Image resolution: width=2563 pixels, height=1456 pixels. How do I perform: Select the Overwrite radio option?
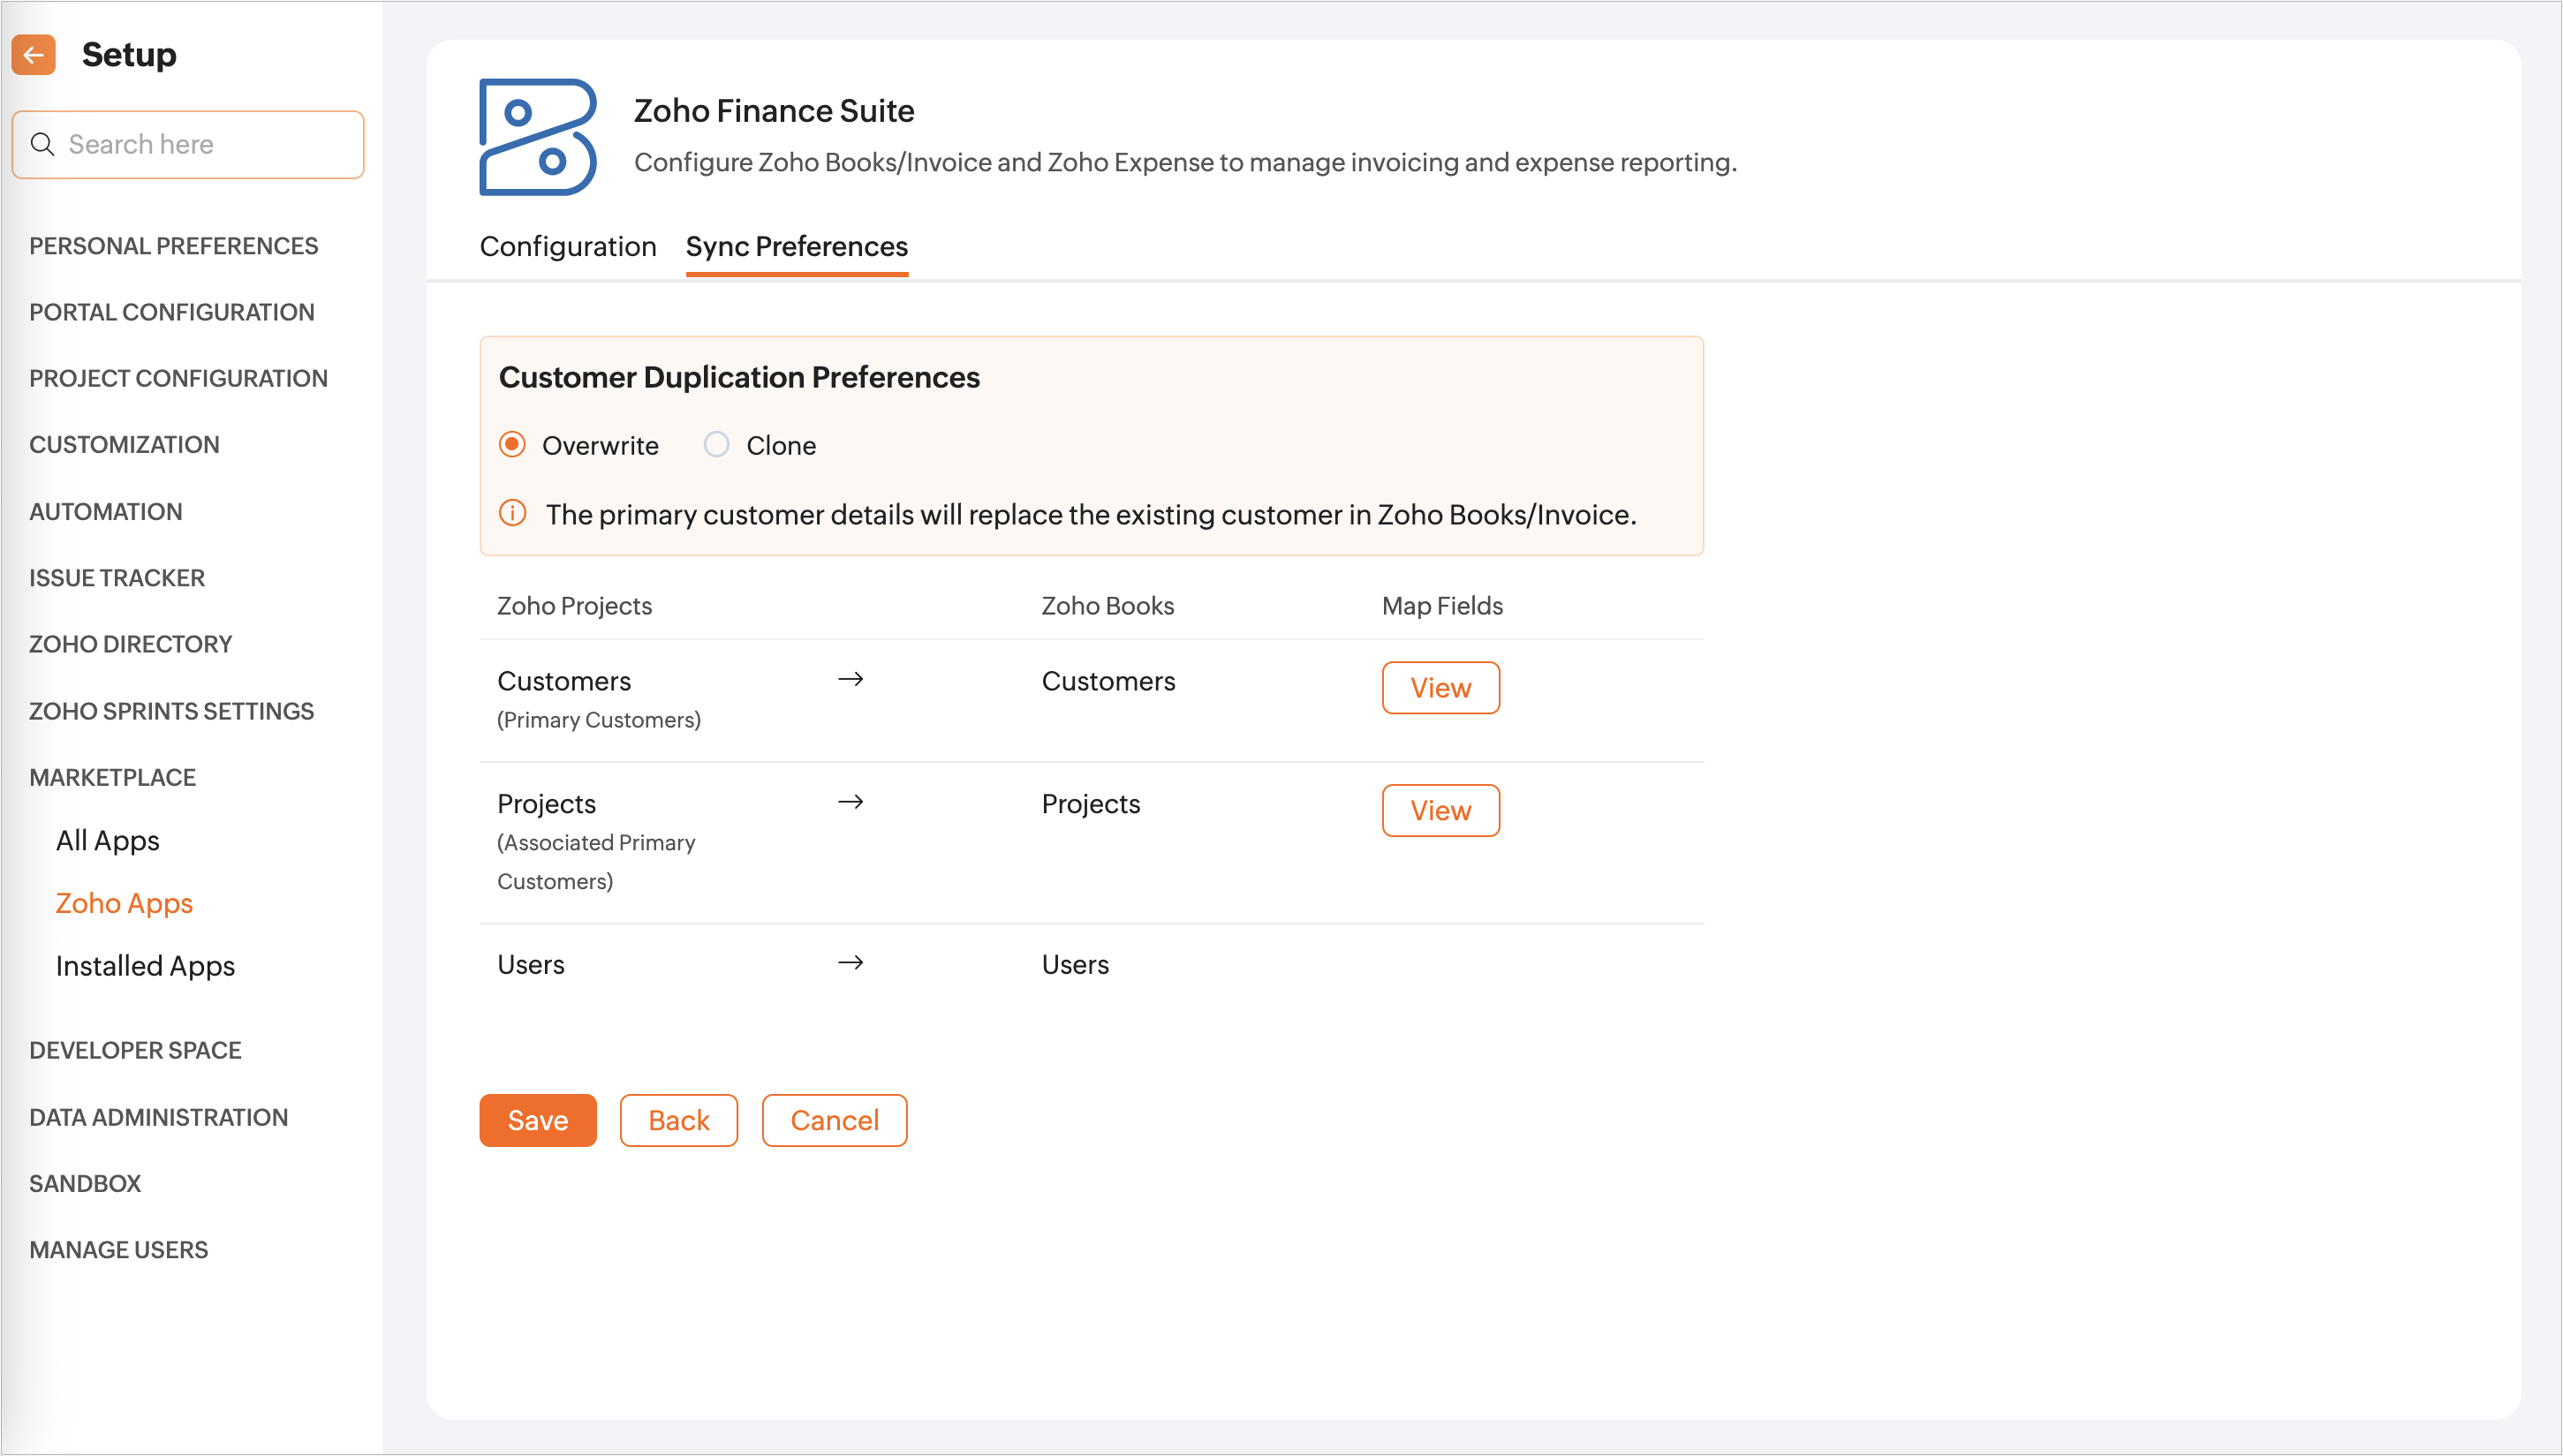tap(512, 445)
